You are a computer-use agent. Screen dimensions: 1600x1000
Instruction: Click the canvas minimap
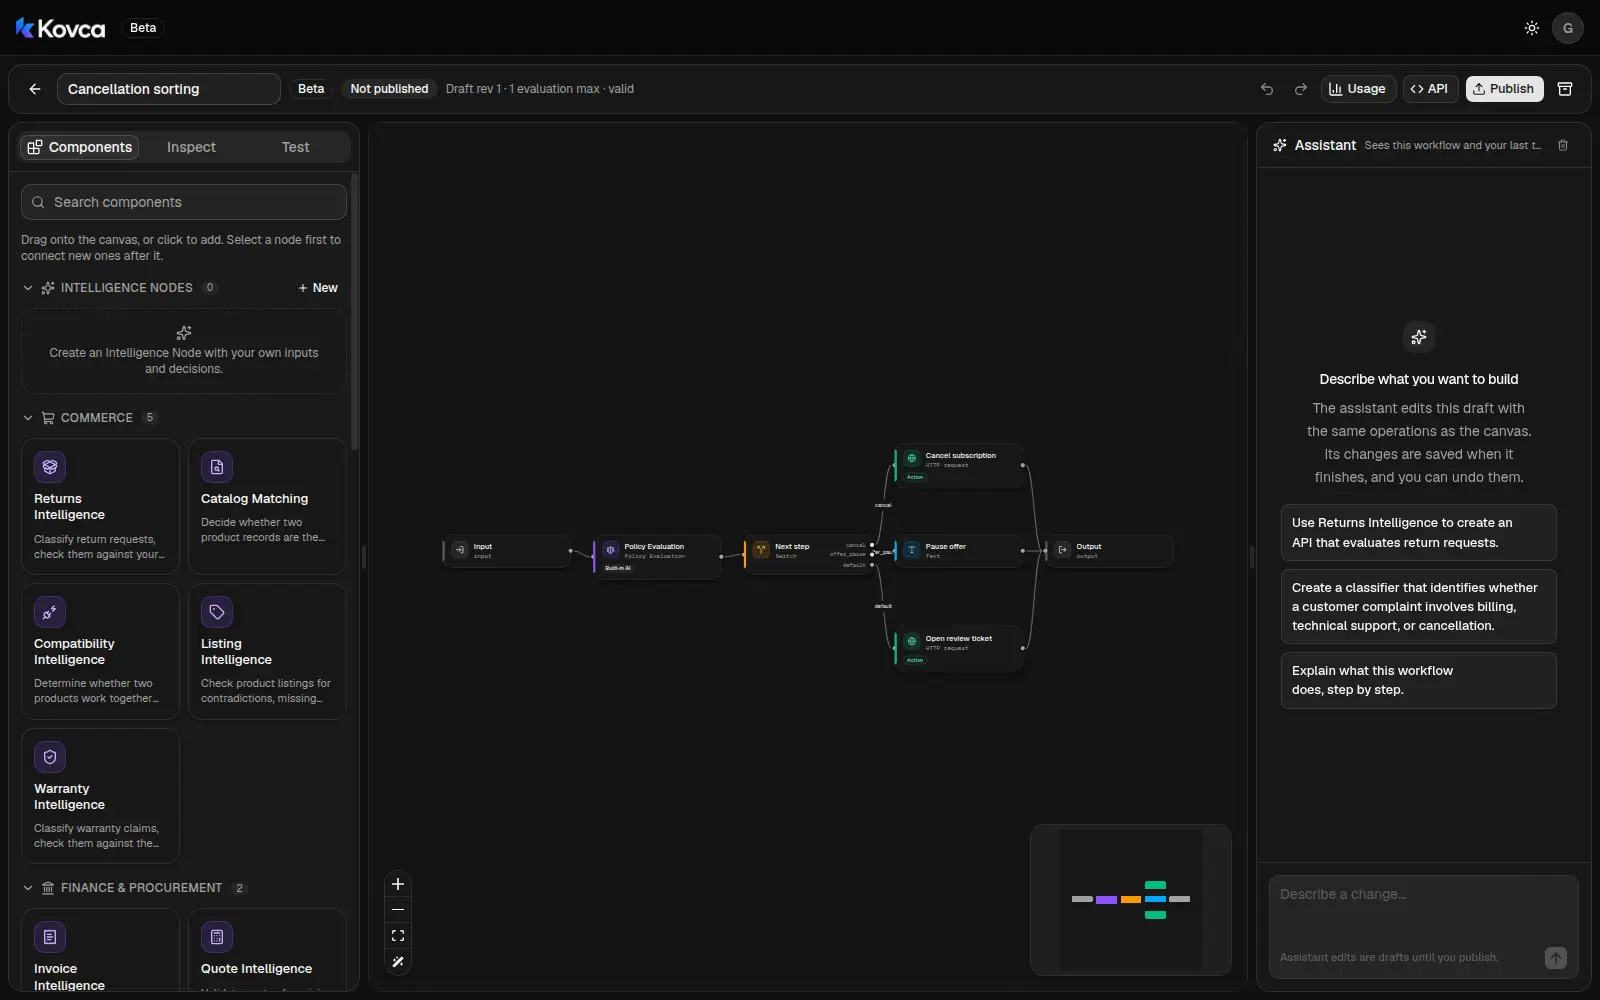click(x=1131, y=899)
